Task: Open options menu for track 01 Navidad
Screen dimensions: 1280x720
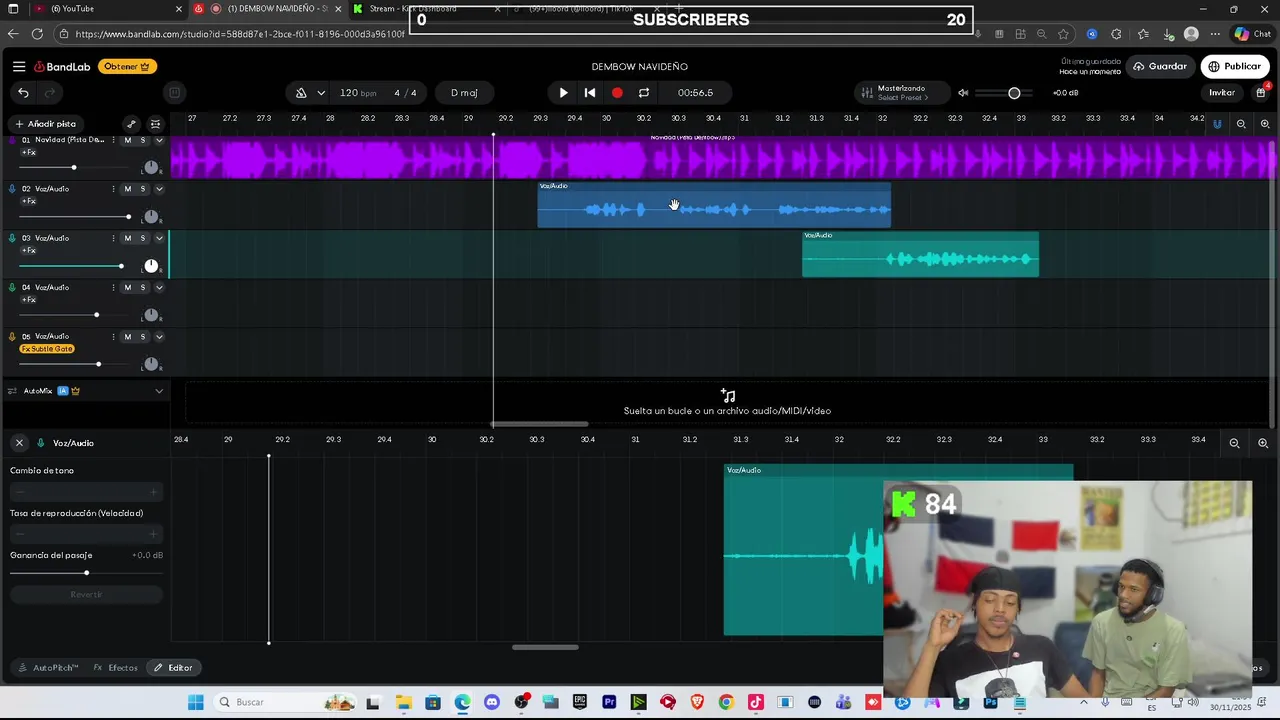Action: point(113,140)
